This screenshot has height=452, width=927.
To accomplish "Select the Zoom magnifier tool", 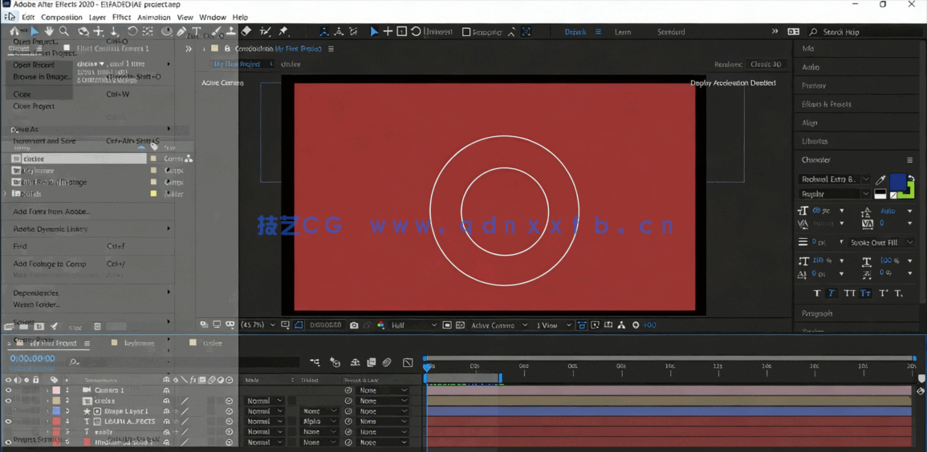I will coord(65,32).
